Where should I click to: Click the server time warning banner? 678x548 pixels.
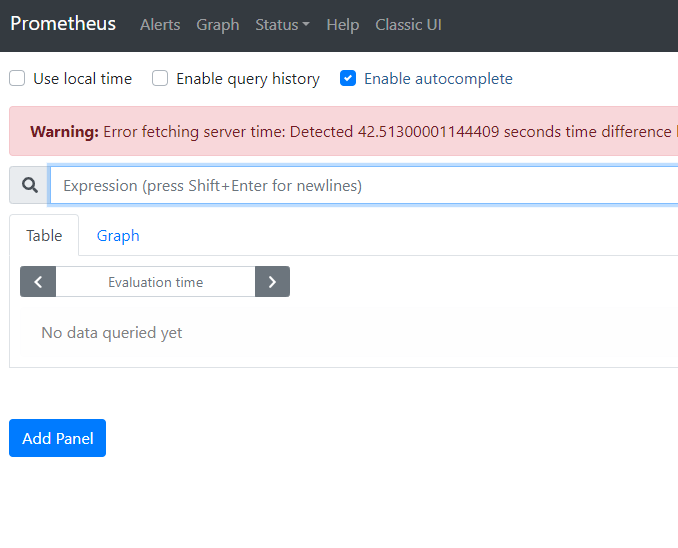pyautogui.click(x=350, y=131)
